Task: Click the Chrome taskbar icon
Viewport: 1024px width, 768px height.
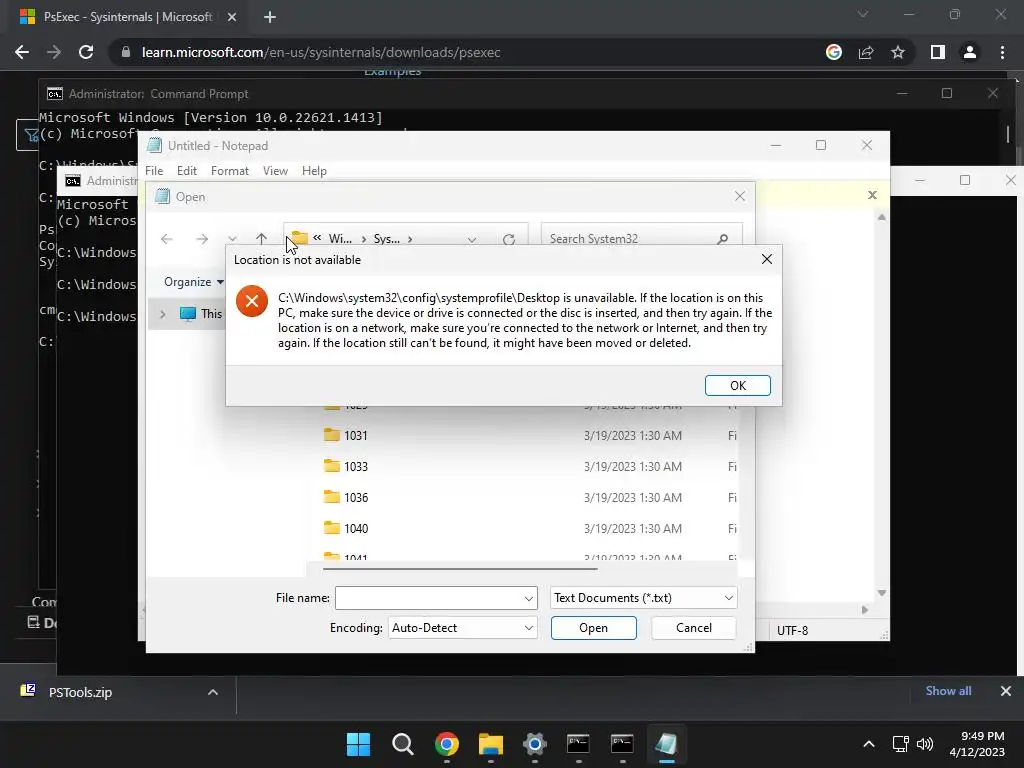Action: click(x=447, y=744)
